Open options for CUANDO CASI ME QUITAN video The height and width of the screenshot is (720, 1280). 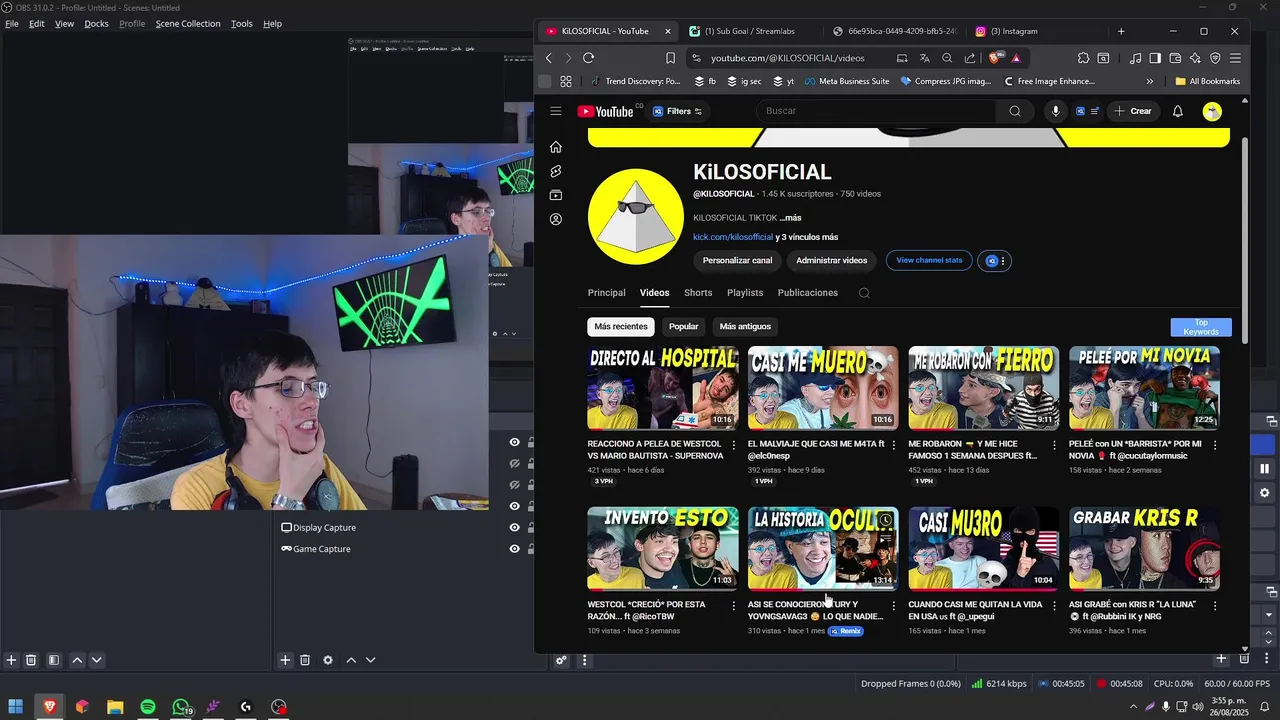pyautogui.click(x=1054, y=605)
